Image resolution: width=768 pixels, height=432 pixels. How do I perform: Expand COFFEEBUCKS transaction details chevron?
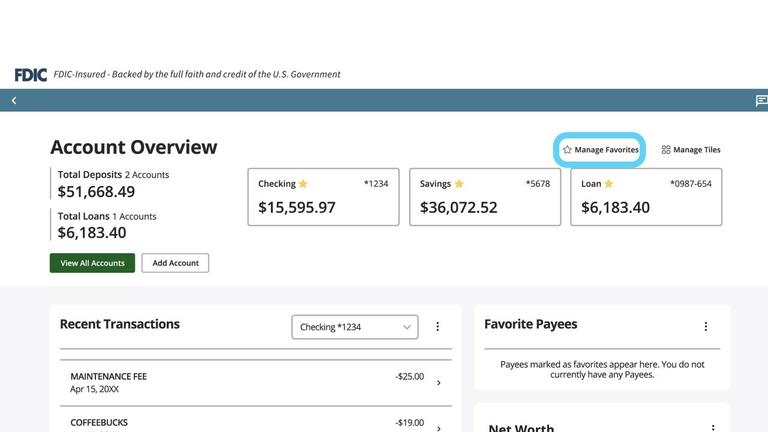point(439,429)
